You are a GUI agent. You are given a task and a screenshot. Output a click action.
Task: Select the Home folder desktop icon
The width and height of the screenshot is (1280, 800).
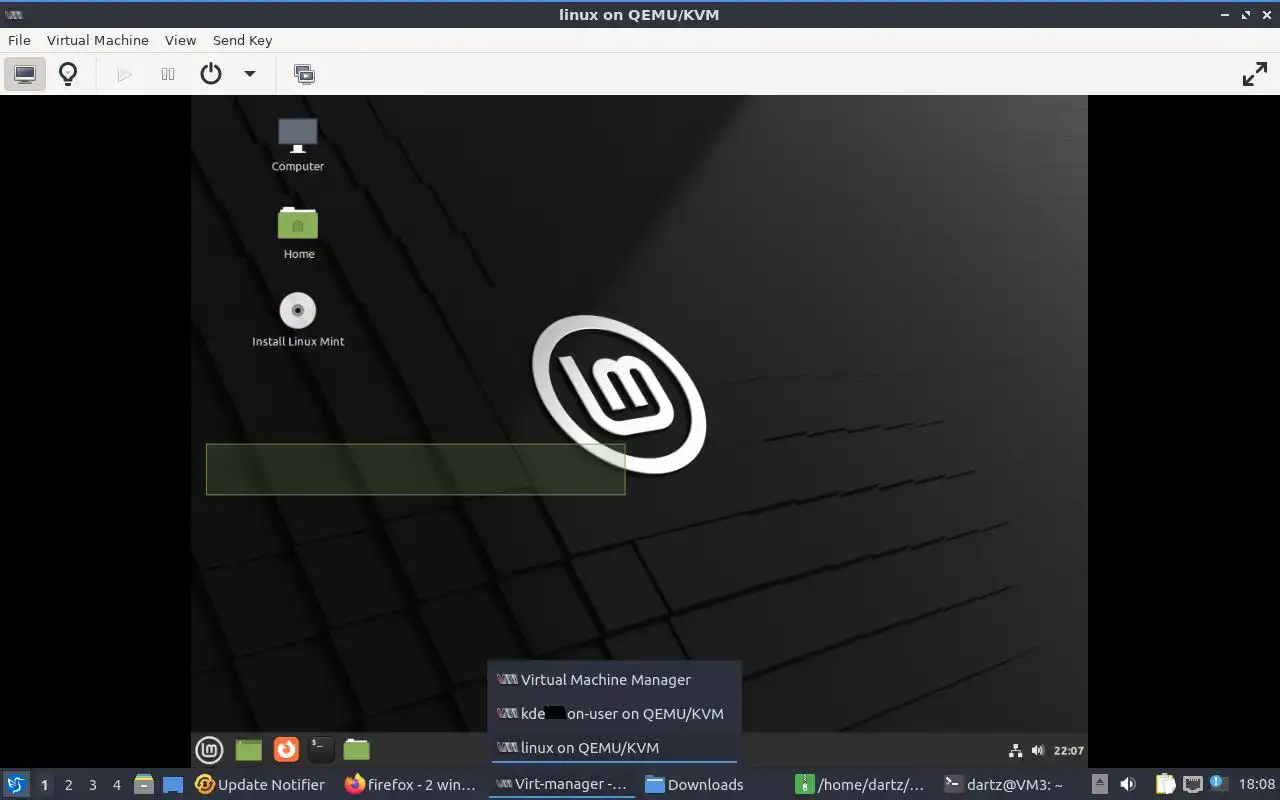point(298,233)
